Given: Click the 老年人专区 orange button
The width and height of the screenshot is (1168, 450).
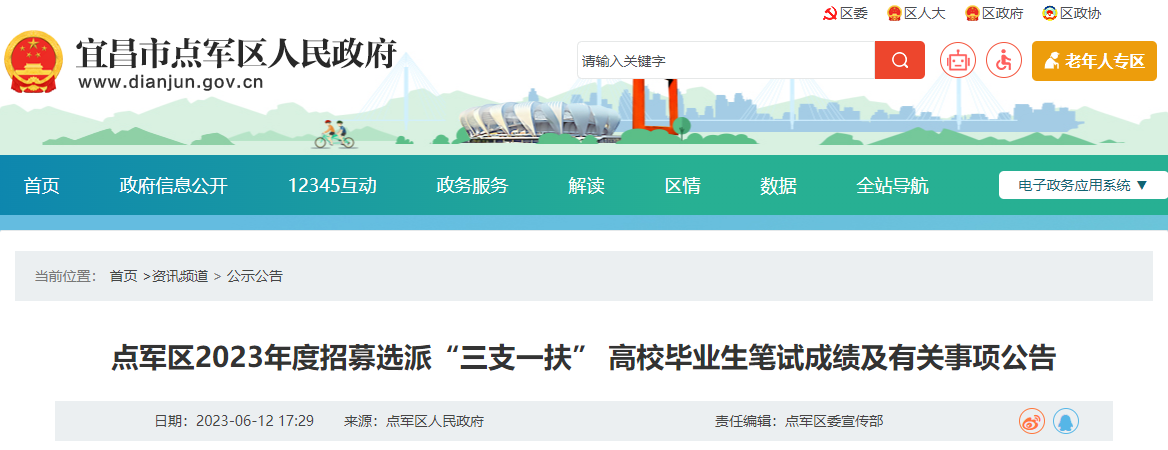Looking at the screenshot, I should coord(1093,61).
